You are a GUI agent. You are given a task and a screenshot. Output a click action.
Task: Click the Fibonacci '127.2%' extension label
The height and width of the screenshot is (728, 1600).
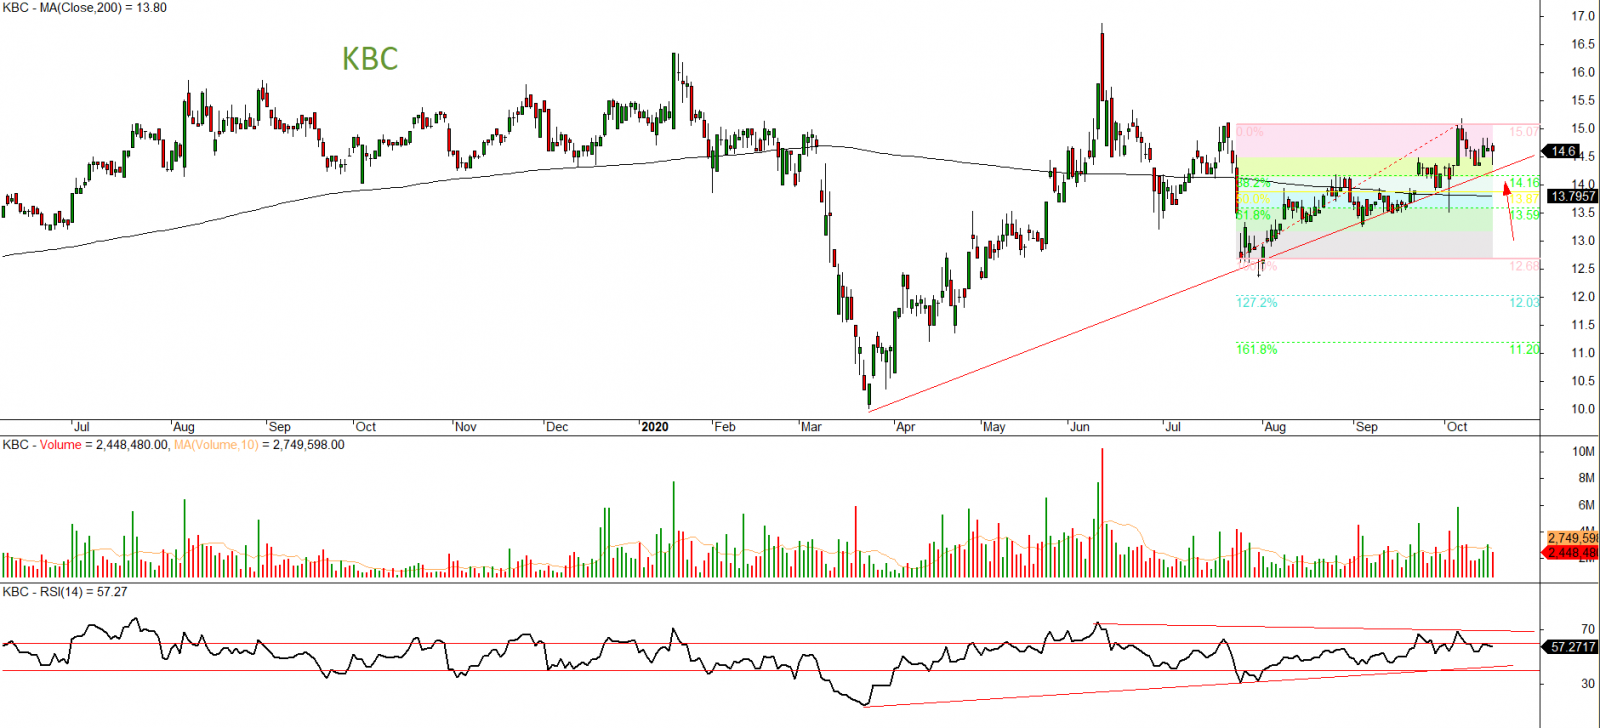pyautogui.click(x=1257, y=302)
